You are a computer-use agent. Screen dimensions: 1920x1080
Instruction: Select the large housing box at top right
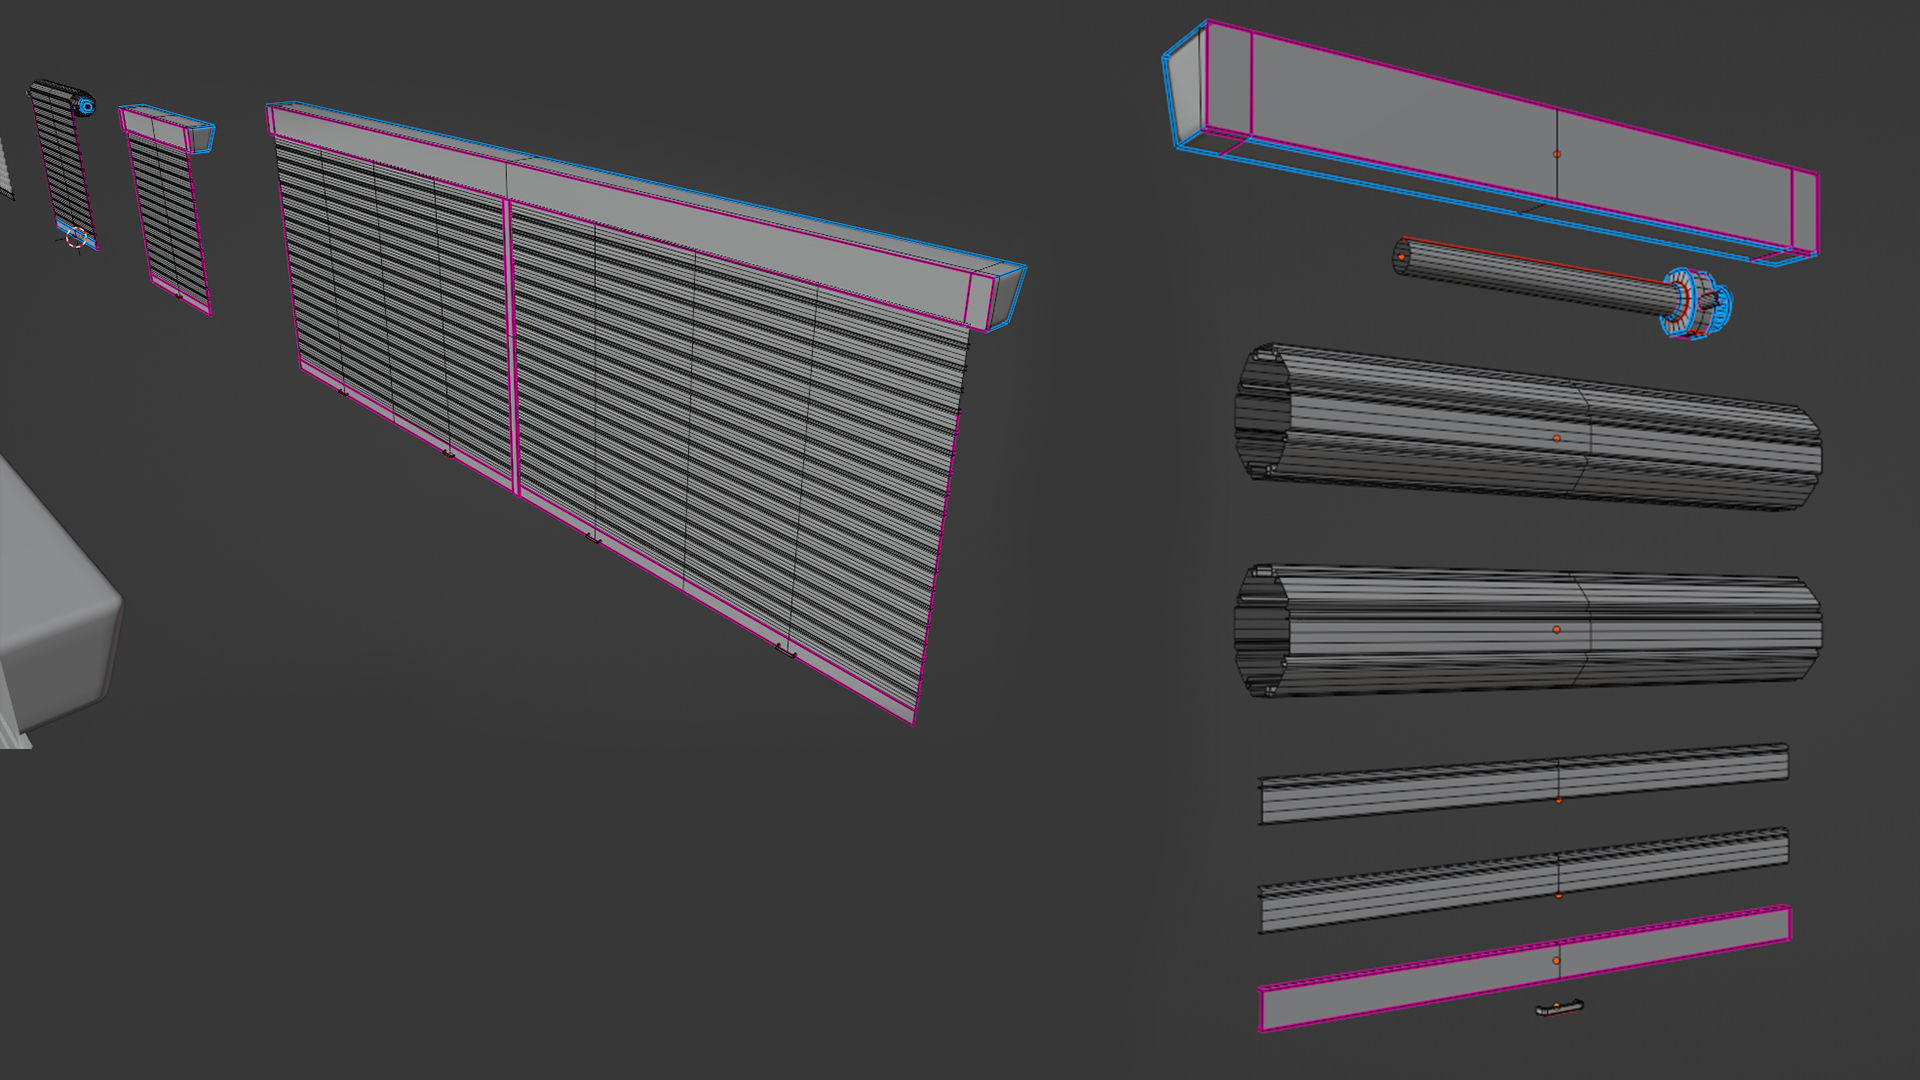click(1490, 143)
